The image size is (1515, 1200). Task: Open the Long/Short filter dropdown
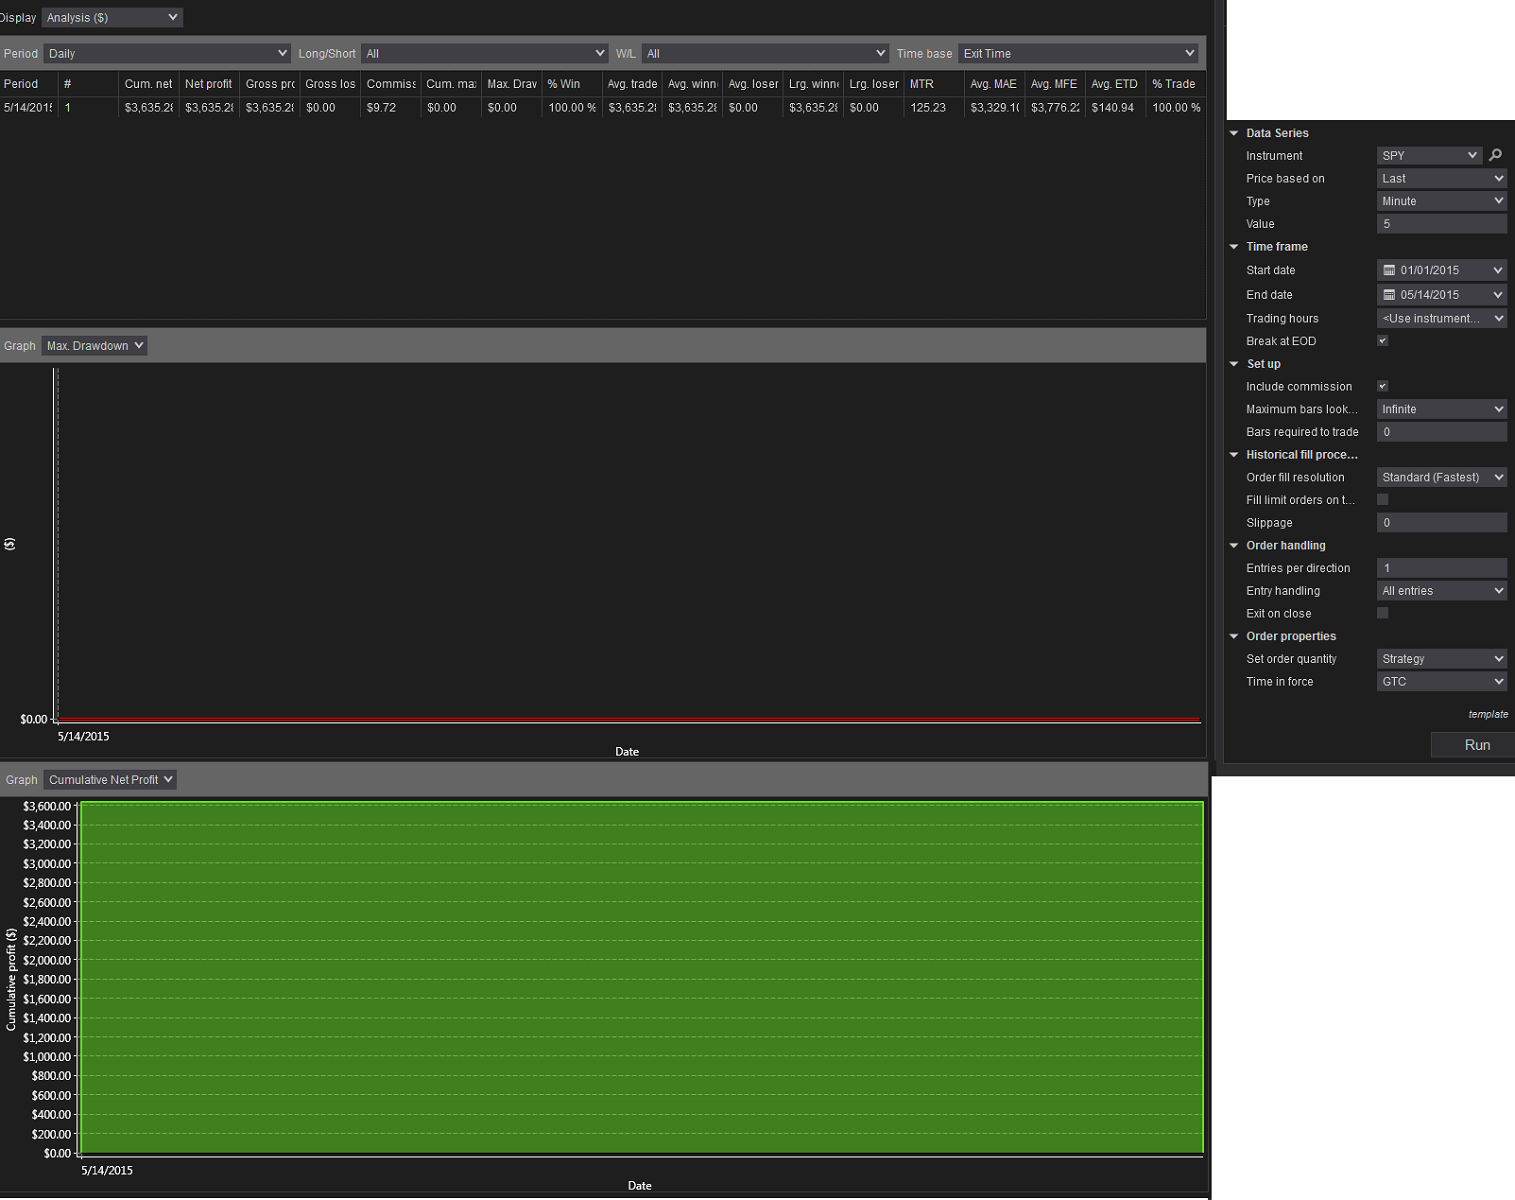click(485, 53)
